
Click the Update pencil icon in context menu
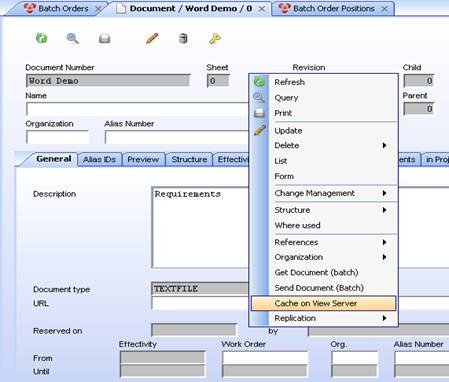(x=260, y=130)
